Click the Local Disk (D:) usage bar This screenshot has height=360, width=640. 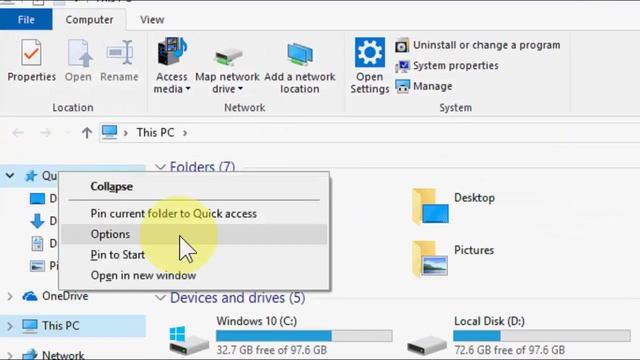point(542,336)
